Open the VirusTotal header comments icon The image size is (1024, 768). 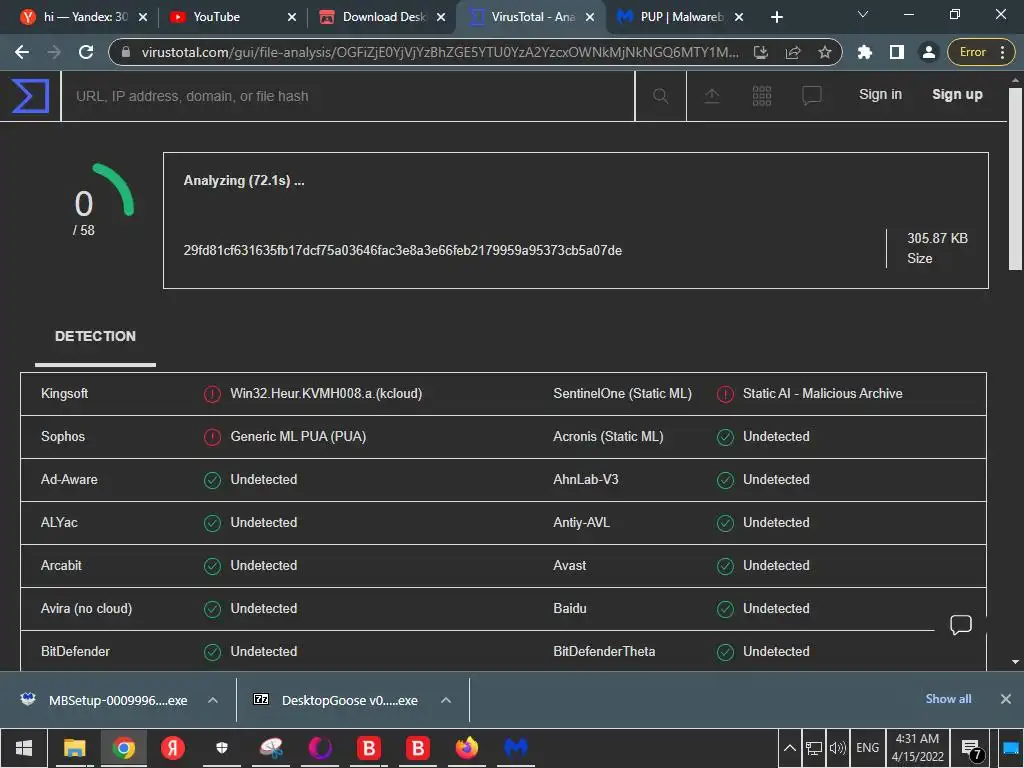click(811, 96)
